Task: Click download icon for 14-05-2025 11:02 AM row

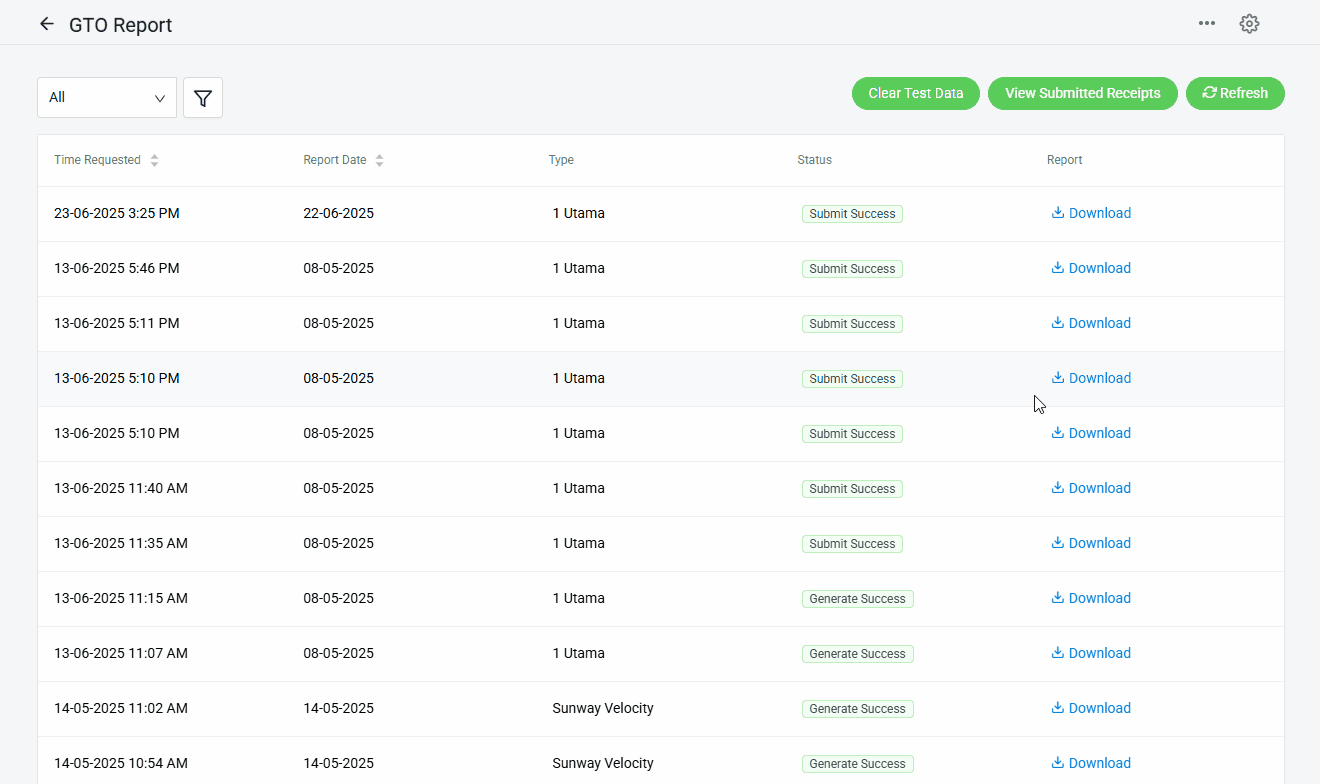Action: click(x=1057, y=708)
